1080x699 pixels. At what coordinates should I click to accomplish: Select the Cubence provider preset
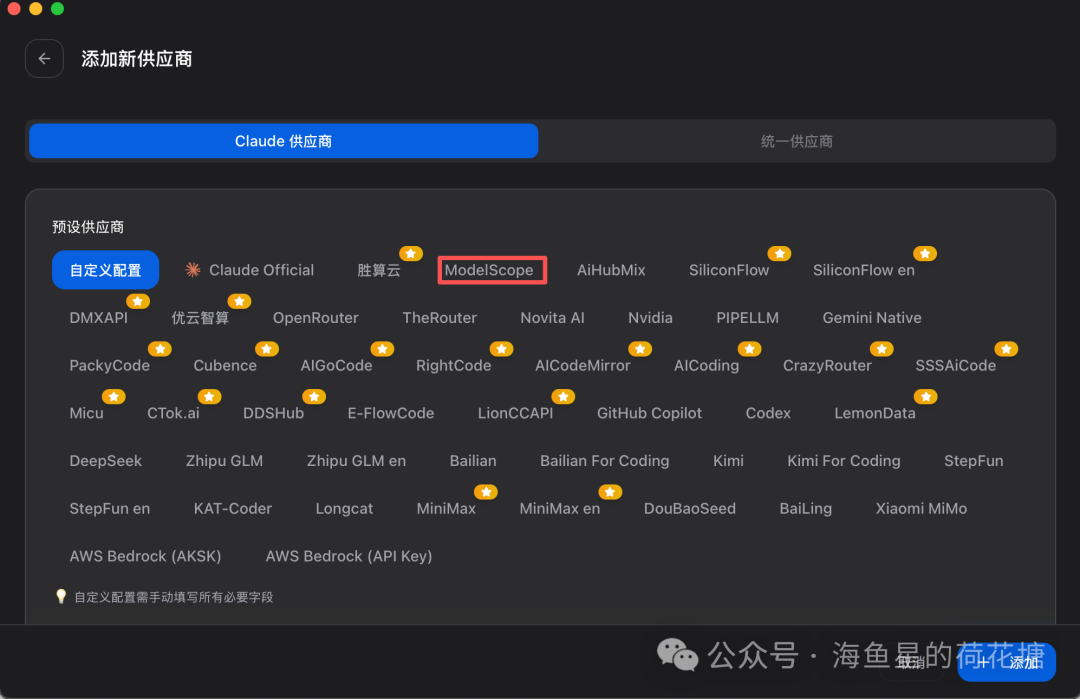(x=225, y=365)
